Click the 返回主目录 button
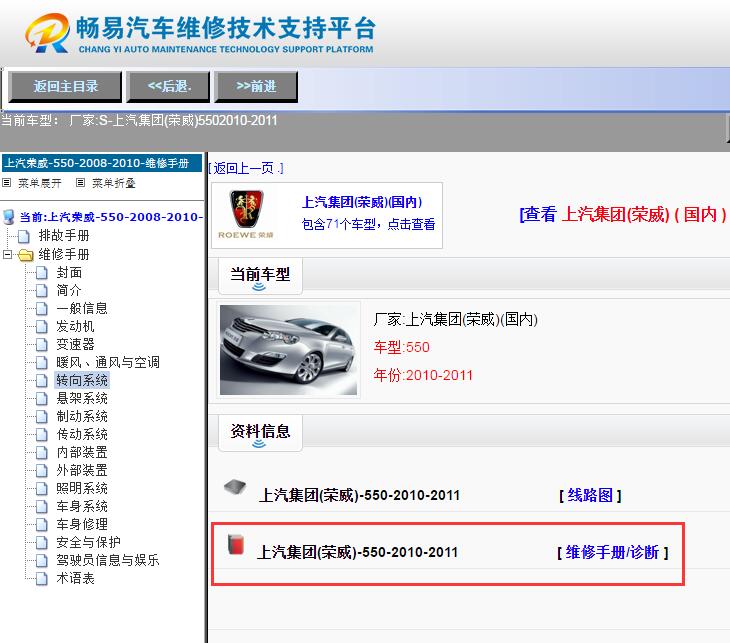730x643 pixels. (65, 87)
